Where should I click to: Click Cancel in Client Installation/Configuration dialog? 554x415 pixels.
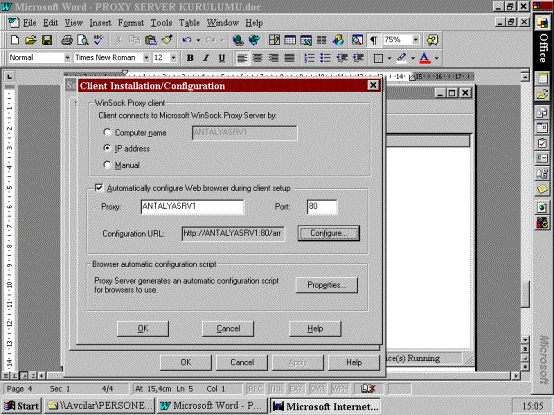pyautogui.click(x=228, y=329)
